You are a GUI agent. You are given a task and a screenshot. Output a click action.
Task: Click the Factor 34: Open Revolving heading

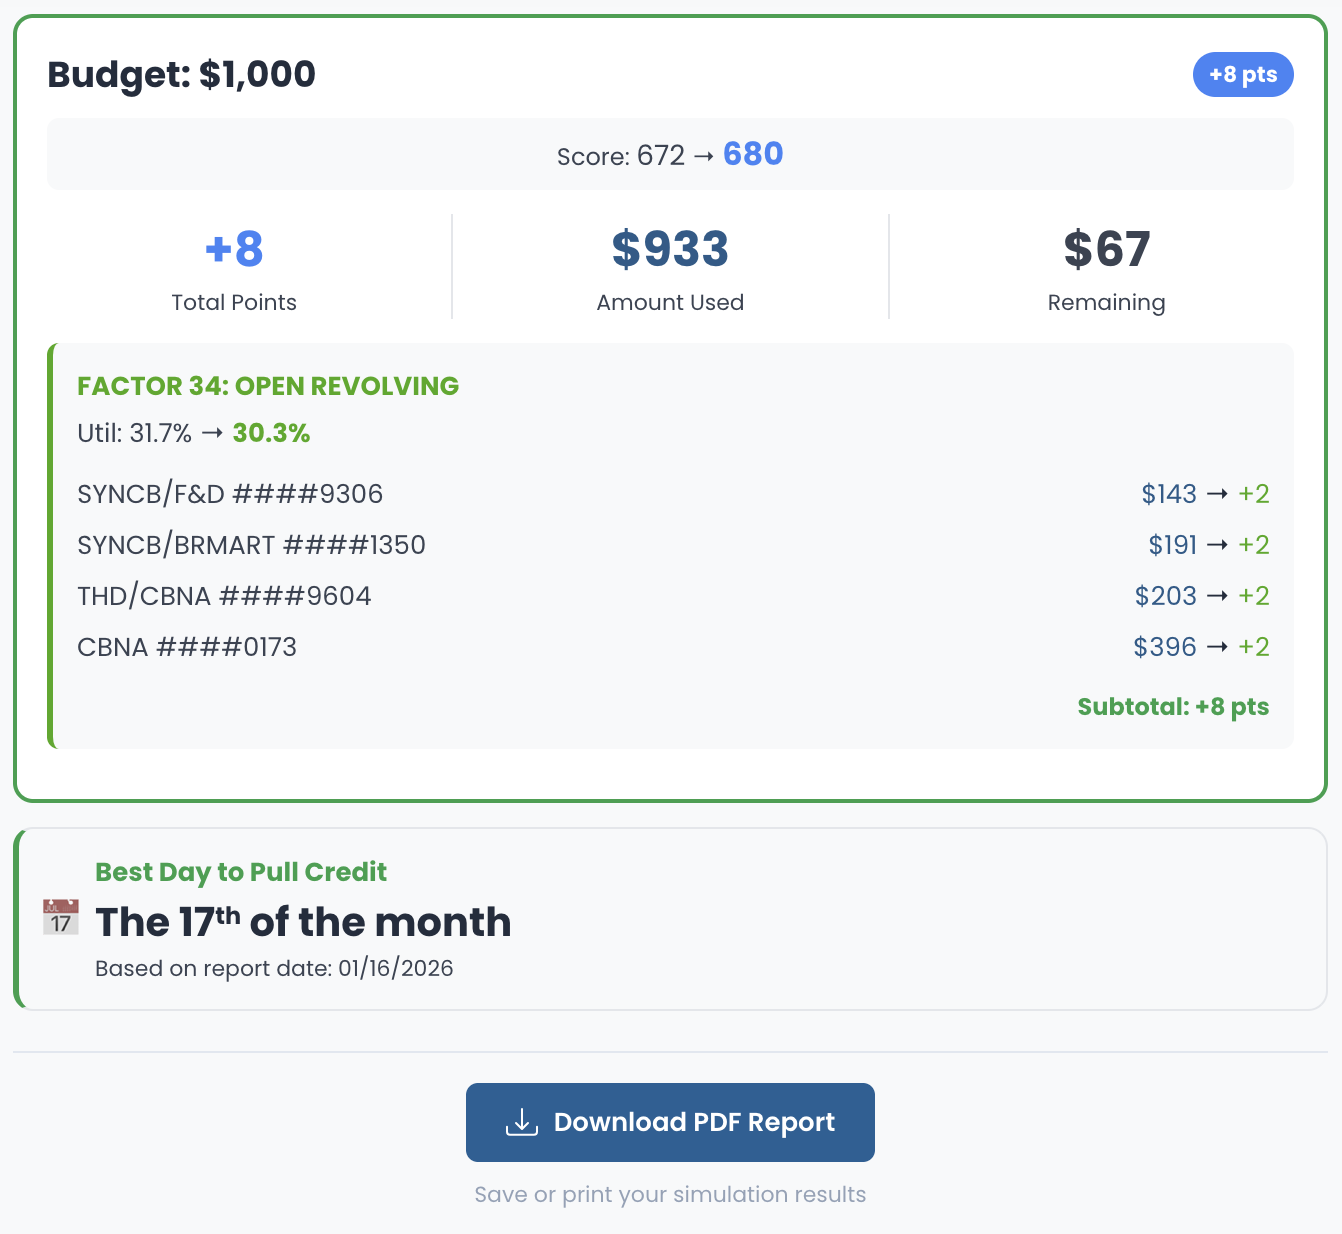click(x=268, y=386)
